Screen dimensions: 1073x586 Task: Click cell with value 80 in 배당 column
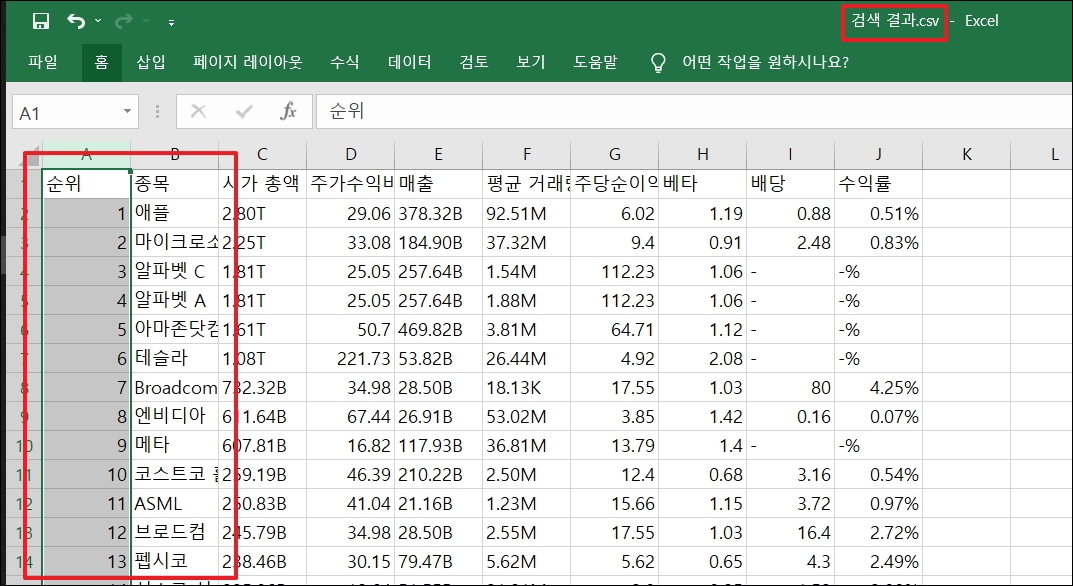pos(790,387)
